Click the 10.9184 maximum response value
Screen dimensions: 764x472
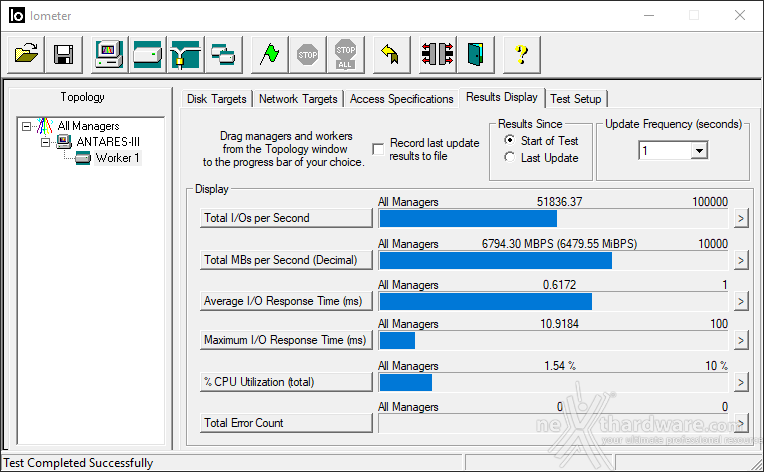[559, 324]
